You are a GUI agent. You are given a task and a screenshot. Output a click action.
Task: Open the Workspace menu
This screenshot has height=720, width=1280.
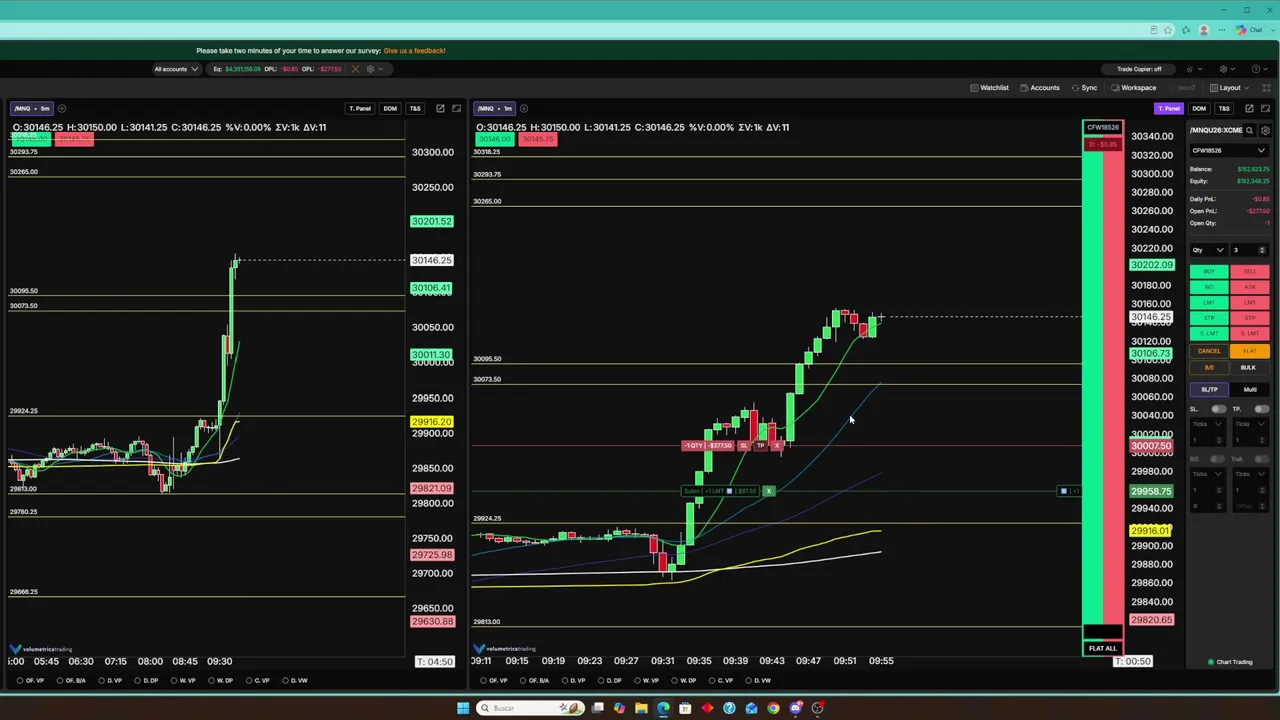click(1133, 88)
